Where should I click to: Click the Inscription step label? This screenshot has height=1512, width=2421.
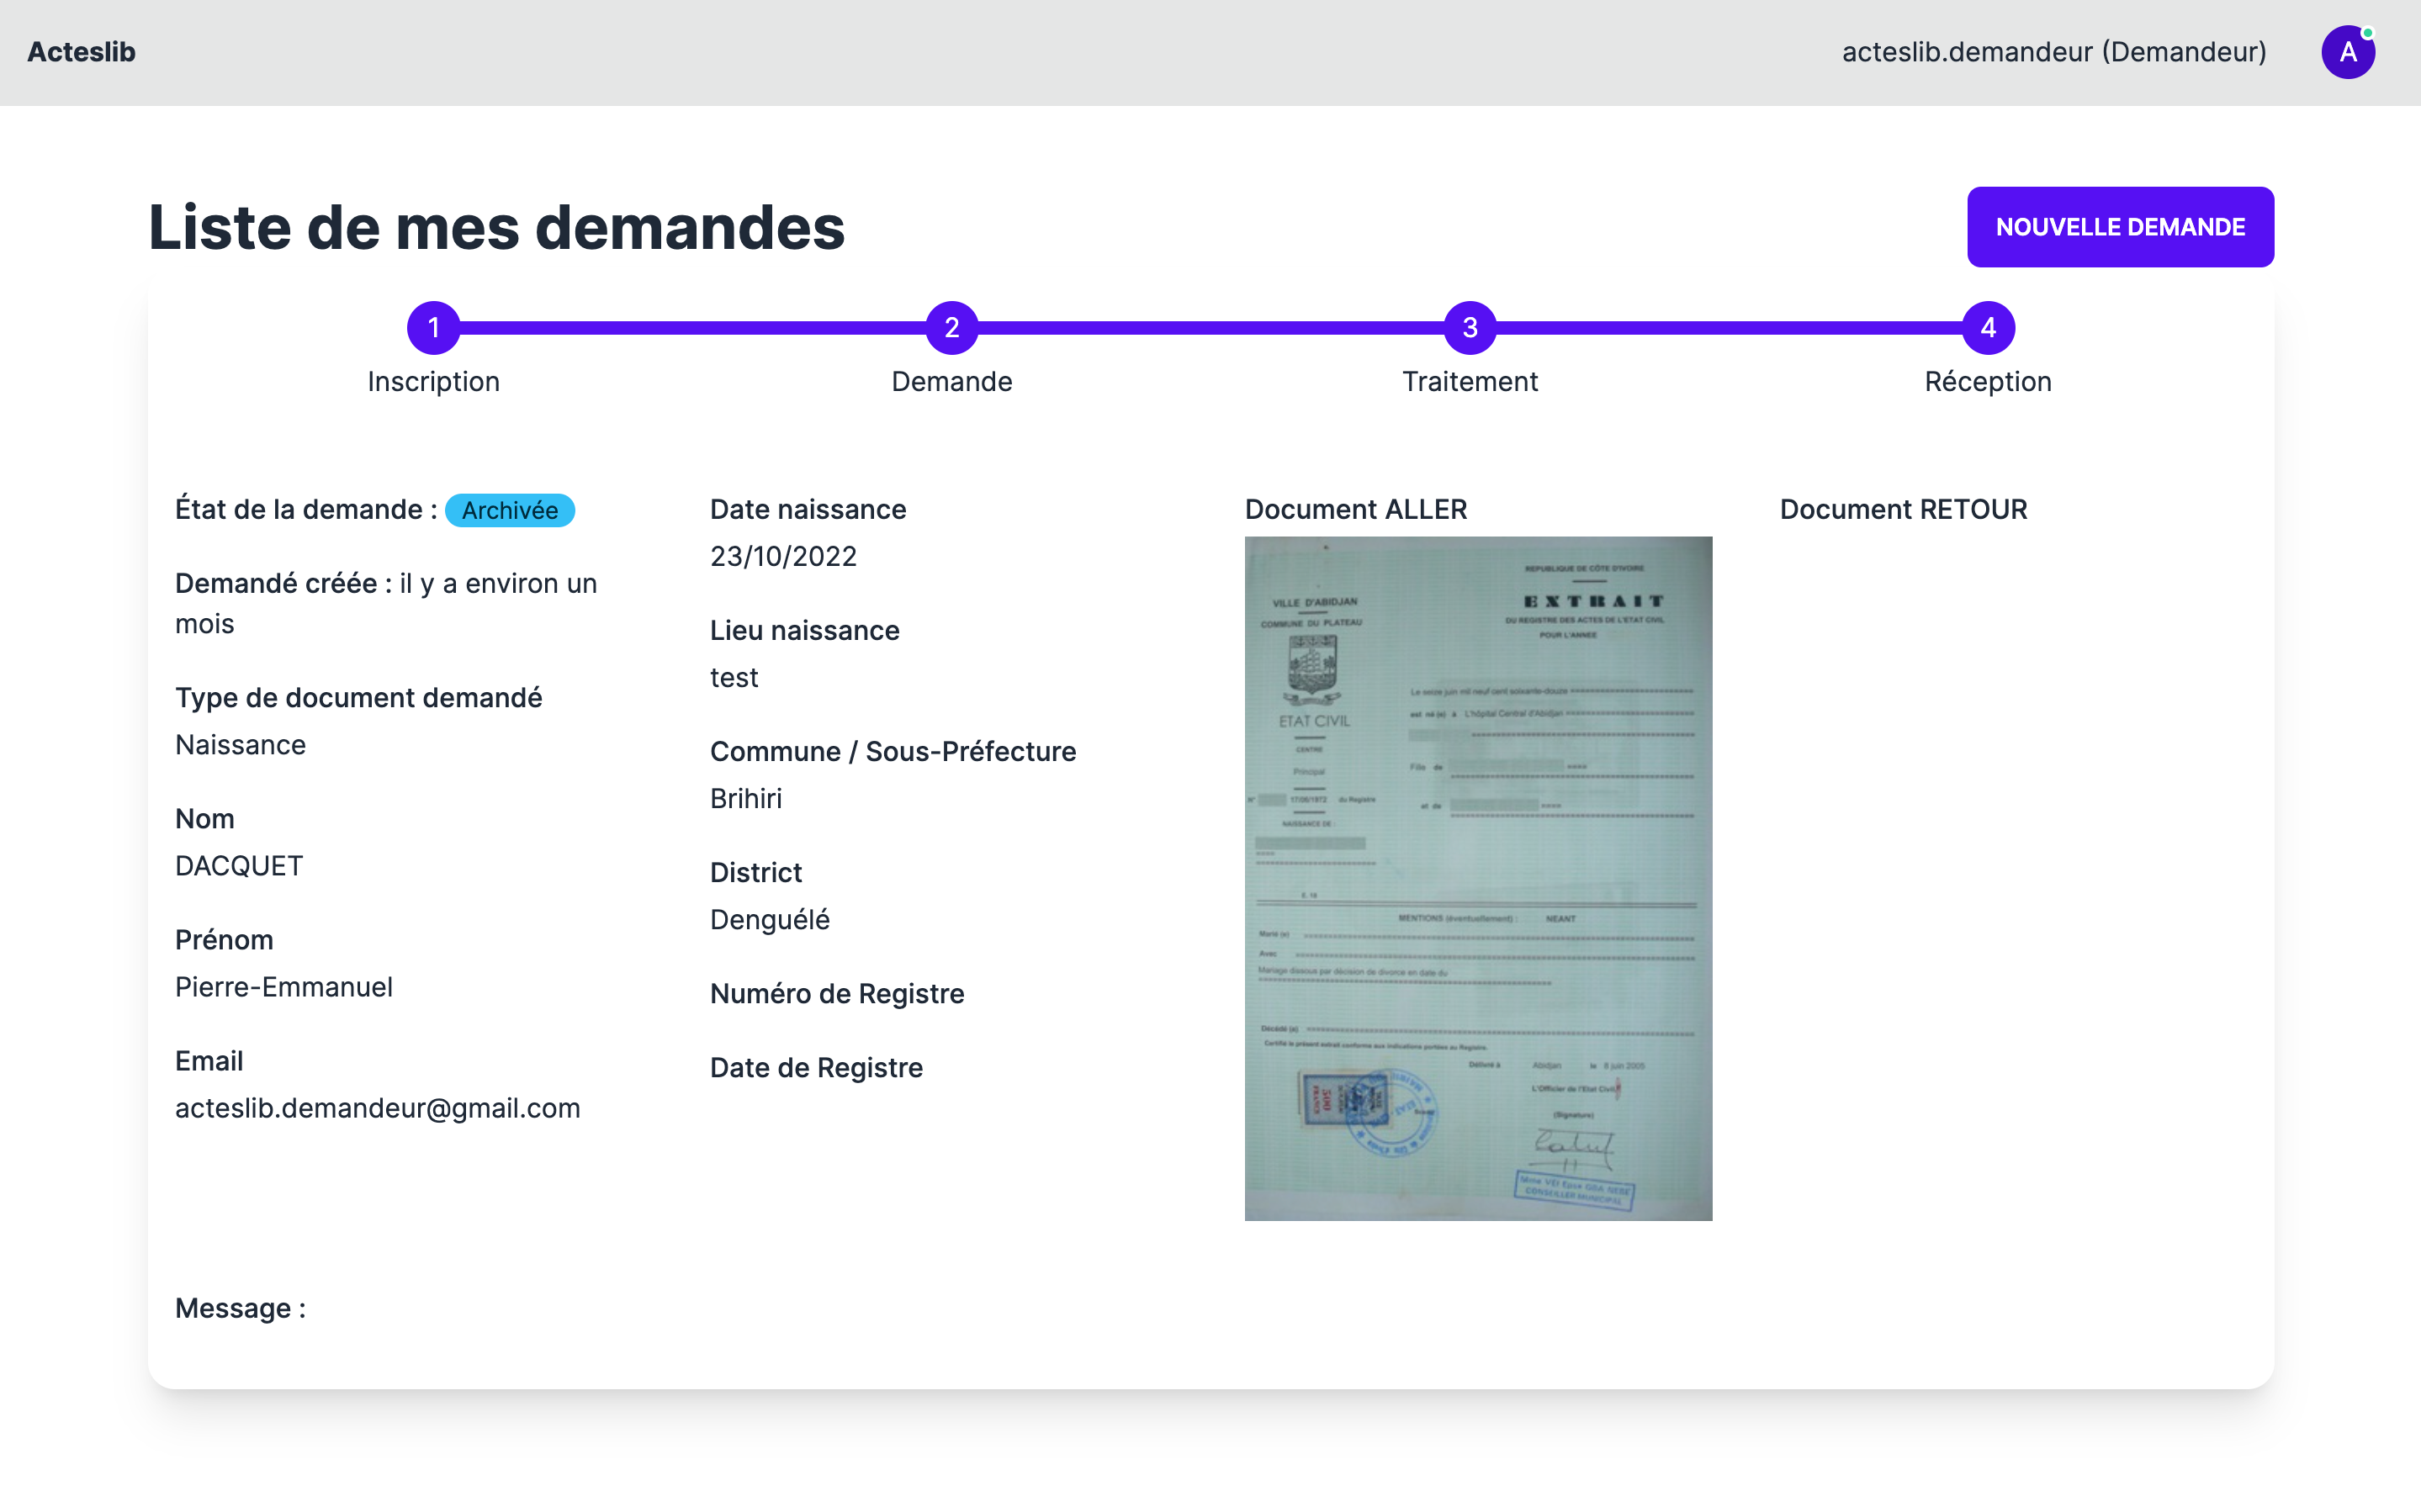433,382
